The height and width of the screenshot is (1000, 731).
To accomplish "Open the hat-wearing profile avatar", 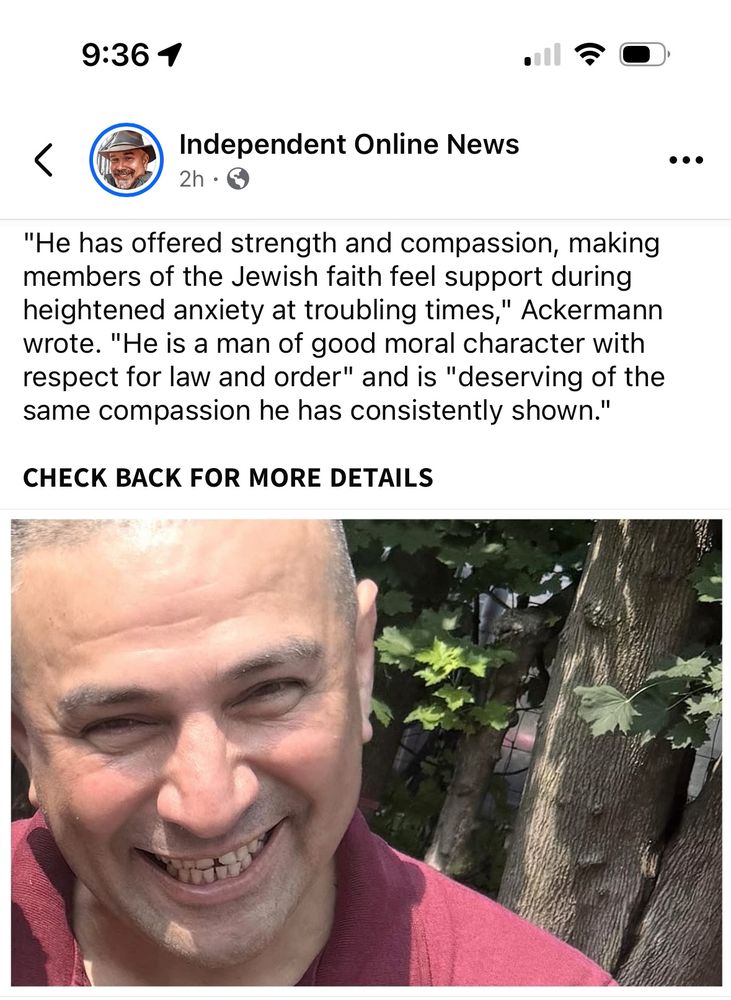I will [126, 159].
